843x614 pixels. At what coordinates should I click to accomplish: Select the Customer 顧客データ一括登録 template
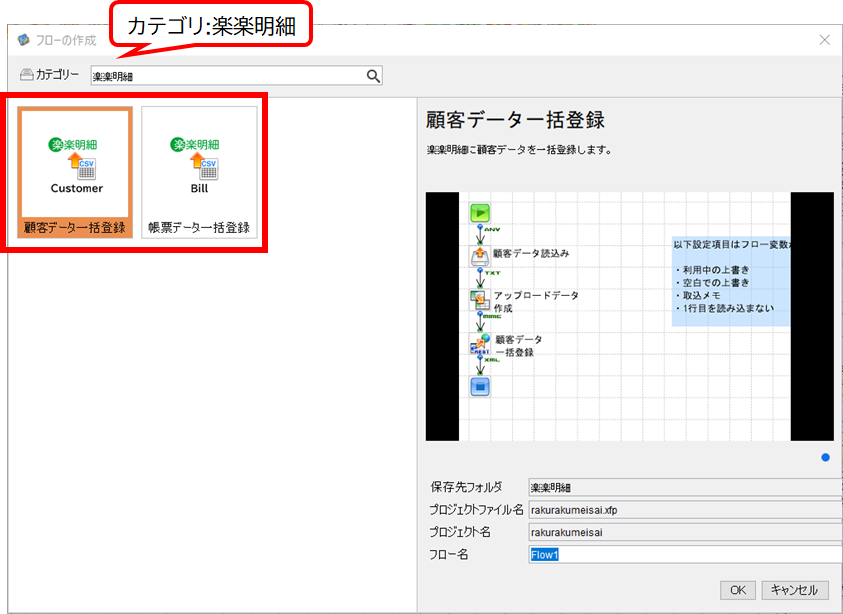[75, 172]
